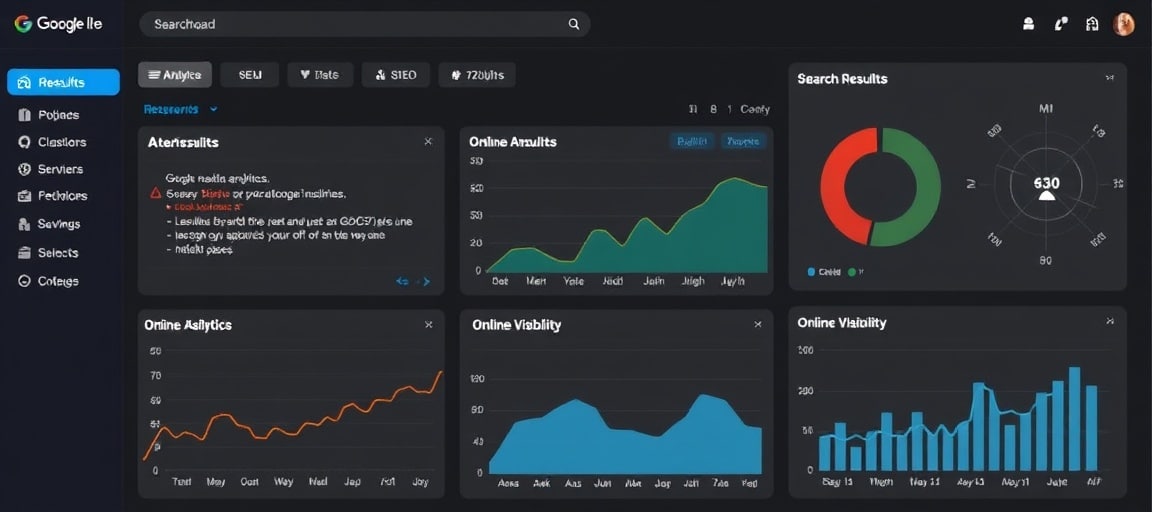
Task: Click the Online Arsuilts panel title
Action: point(513,142)
